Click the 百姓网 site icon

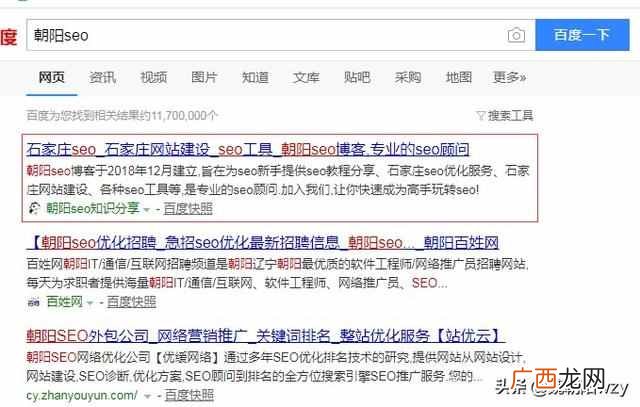33,302
